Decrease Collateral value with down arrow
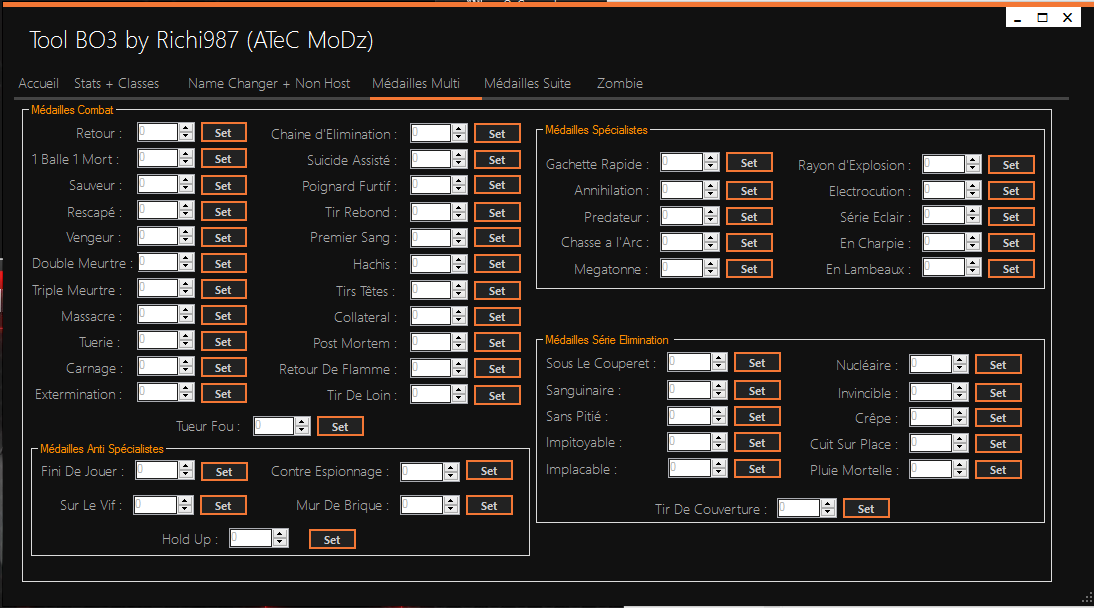The width and height of the screenshot is (1094, 608). click(459, 321)
